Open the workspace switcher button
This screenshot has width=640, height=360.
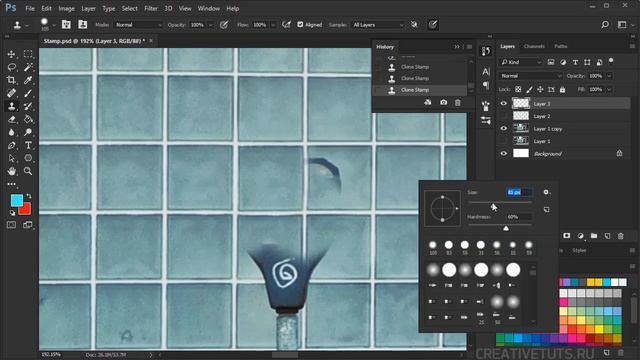coord(622,25)
